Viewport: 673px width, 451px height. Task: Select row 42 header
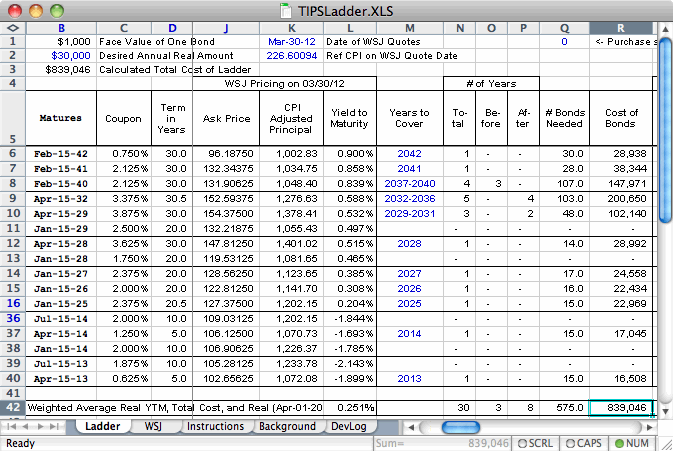(12, 408)
